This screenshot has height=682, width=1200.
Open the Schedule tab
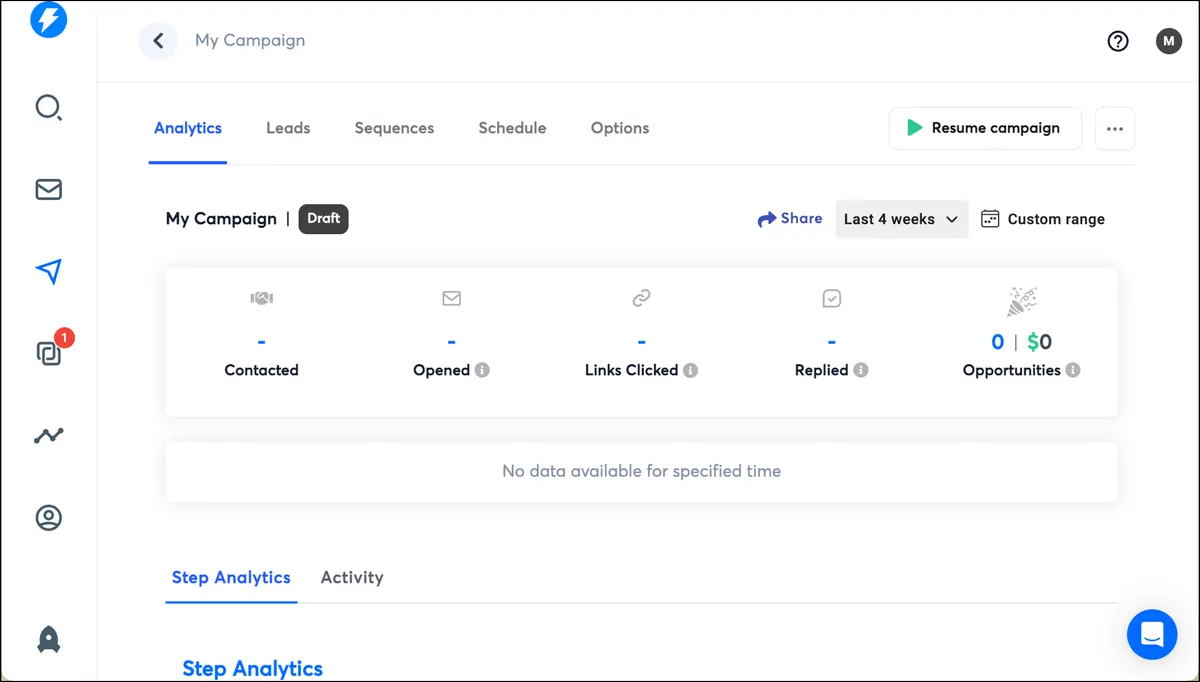click(512, 128)
